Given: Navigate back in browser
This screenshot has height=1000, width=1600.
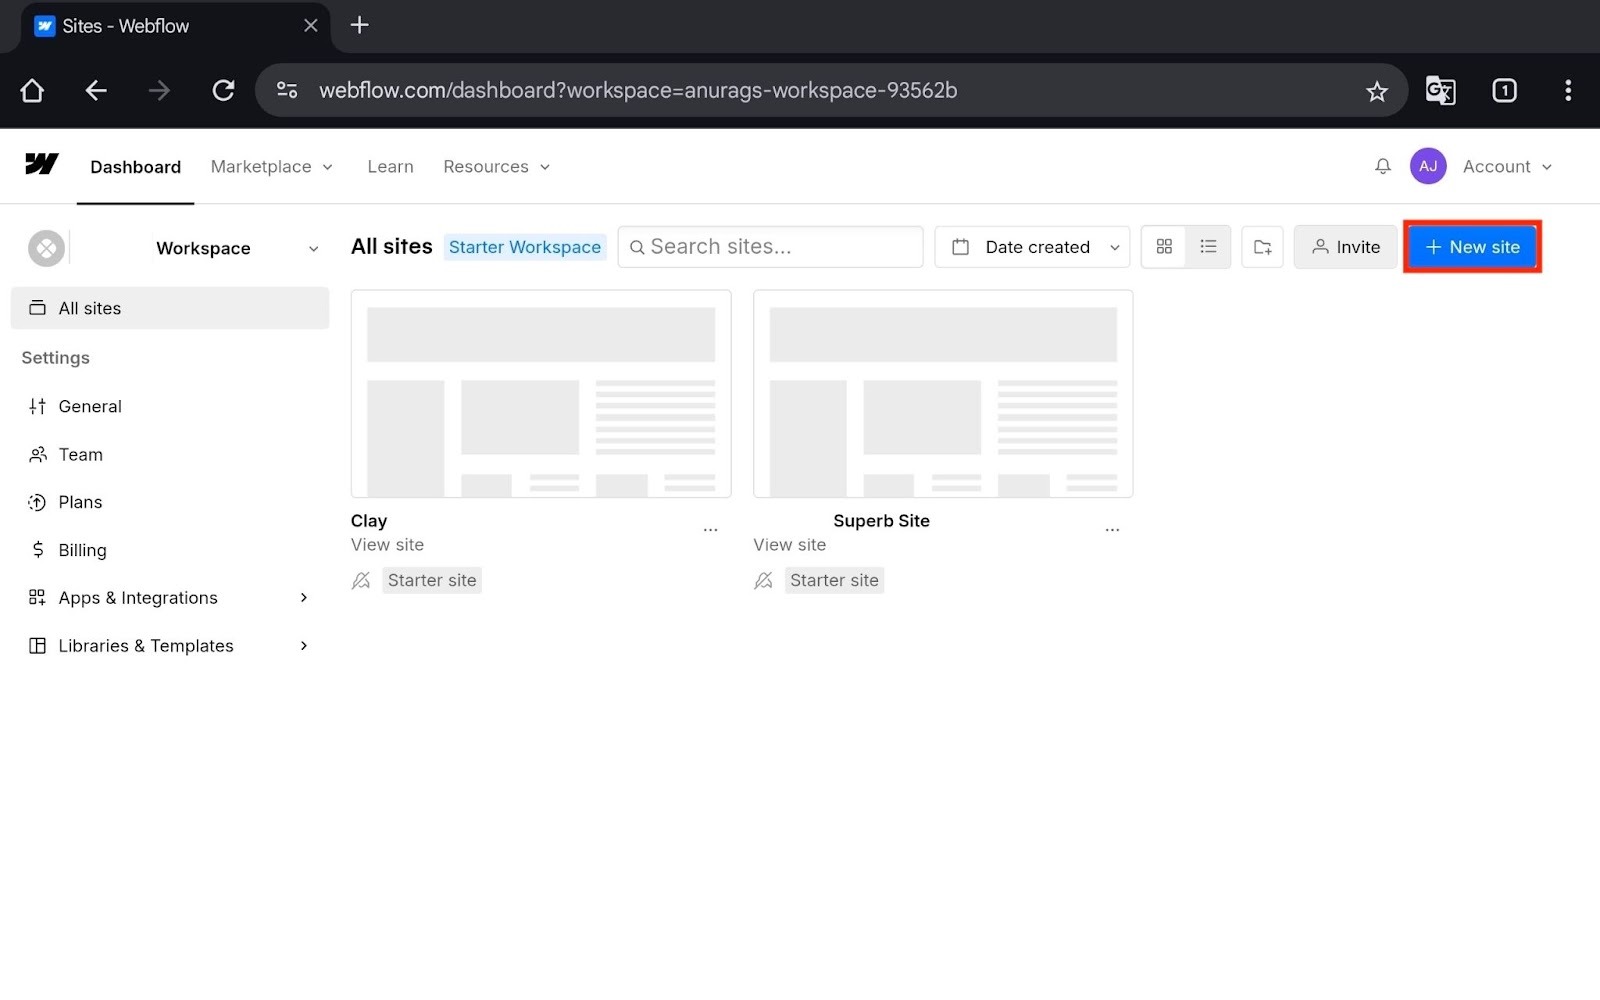Looking at the screenshot, I should 96,91.
